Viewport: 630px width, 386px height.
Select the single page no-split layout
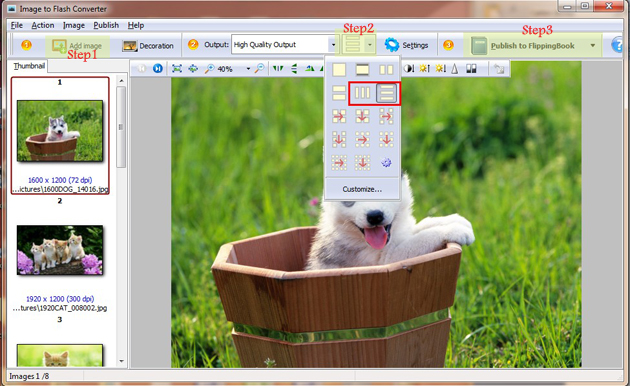pyautogui.click(x=339, y=70)
